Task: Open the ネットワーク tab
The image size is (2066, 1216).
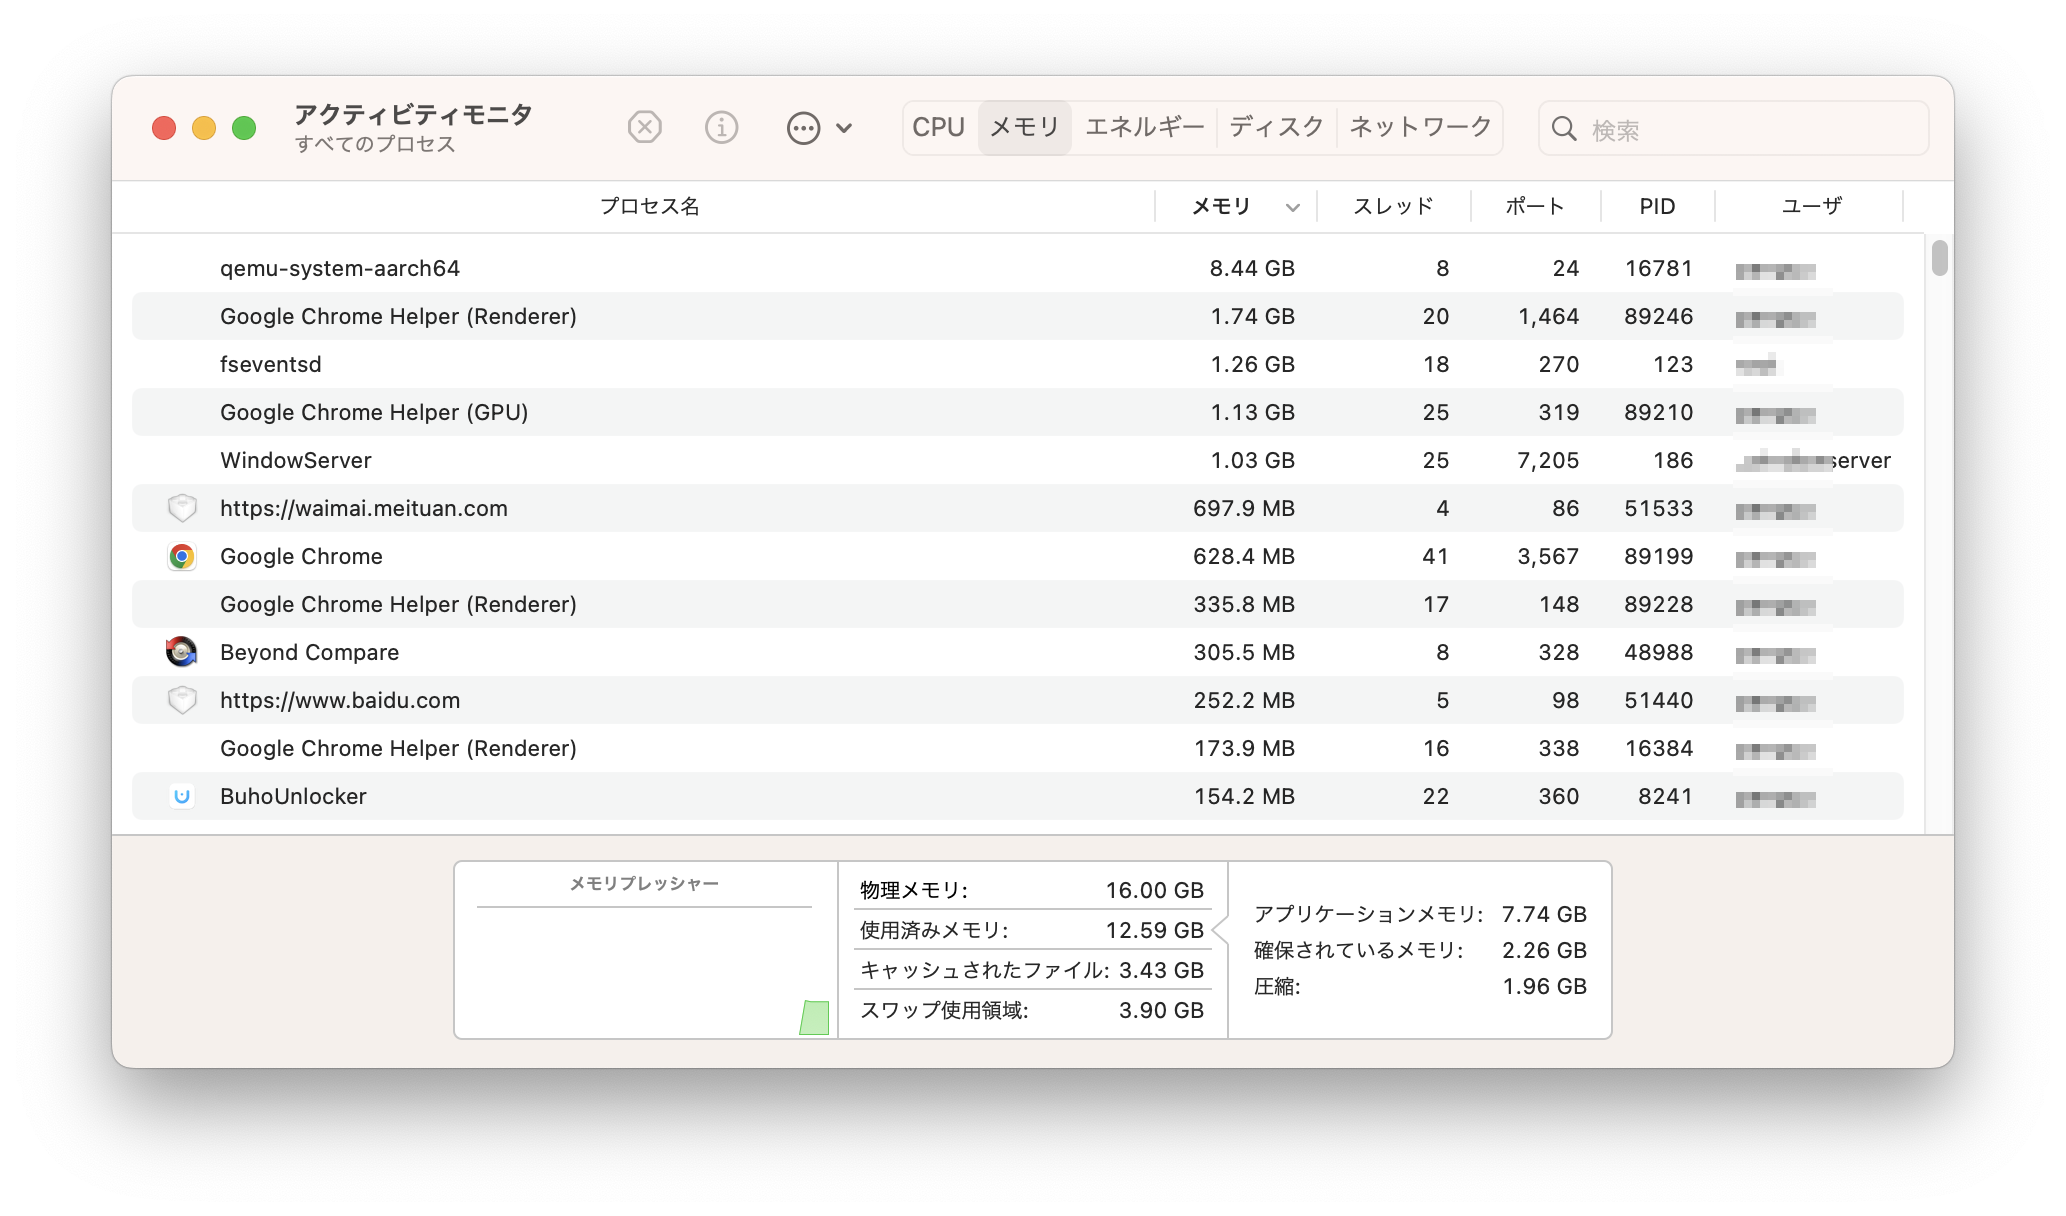Action: point(1420,127)
